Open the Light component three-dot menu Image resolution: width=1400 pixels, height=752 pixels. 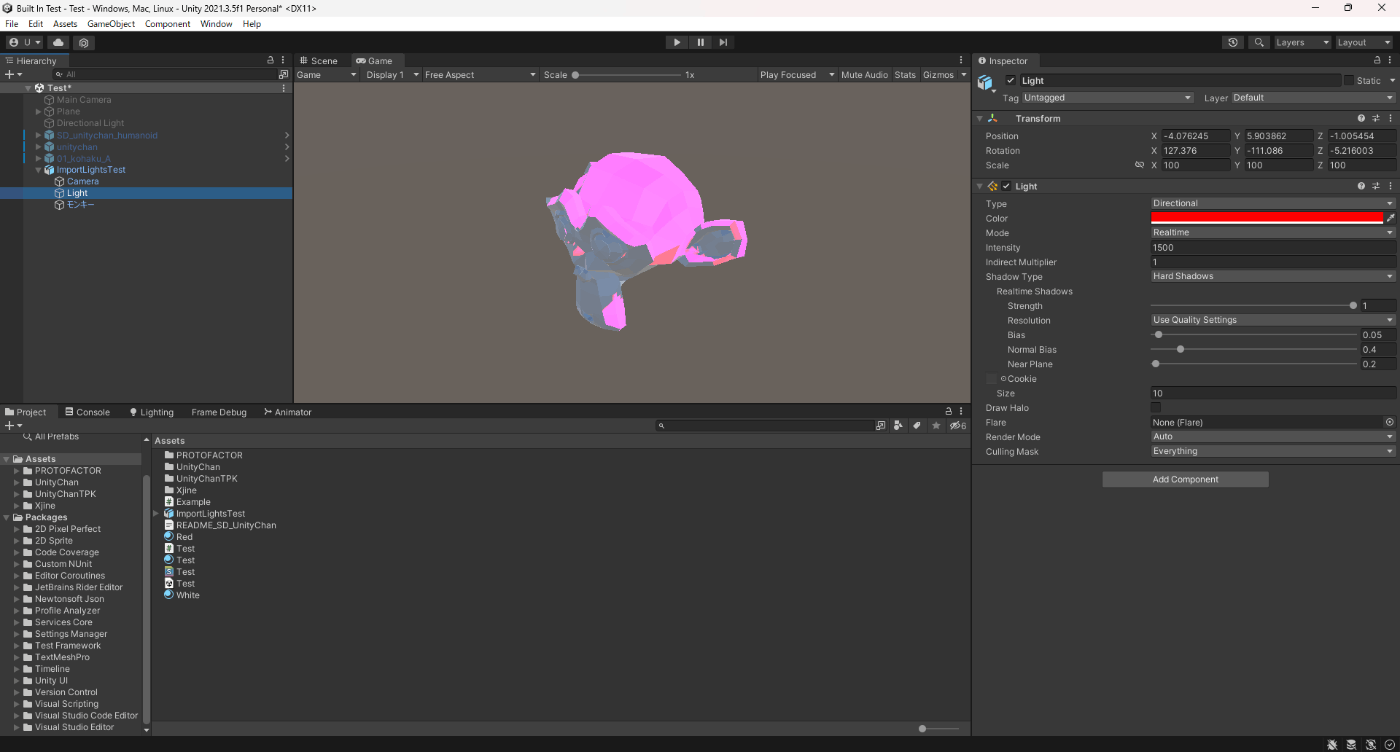[1390, 186]
